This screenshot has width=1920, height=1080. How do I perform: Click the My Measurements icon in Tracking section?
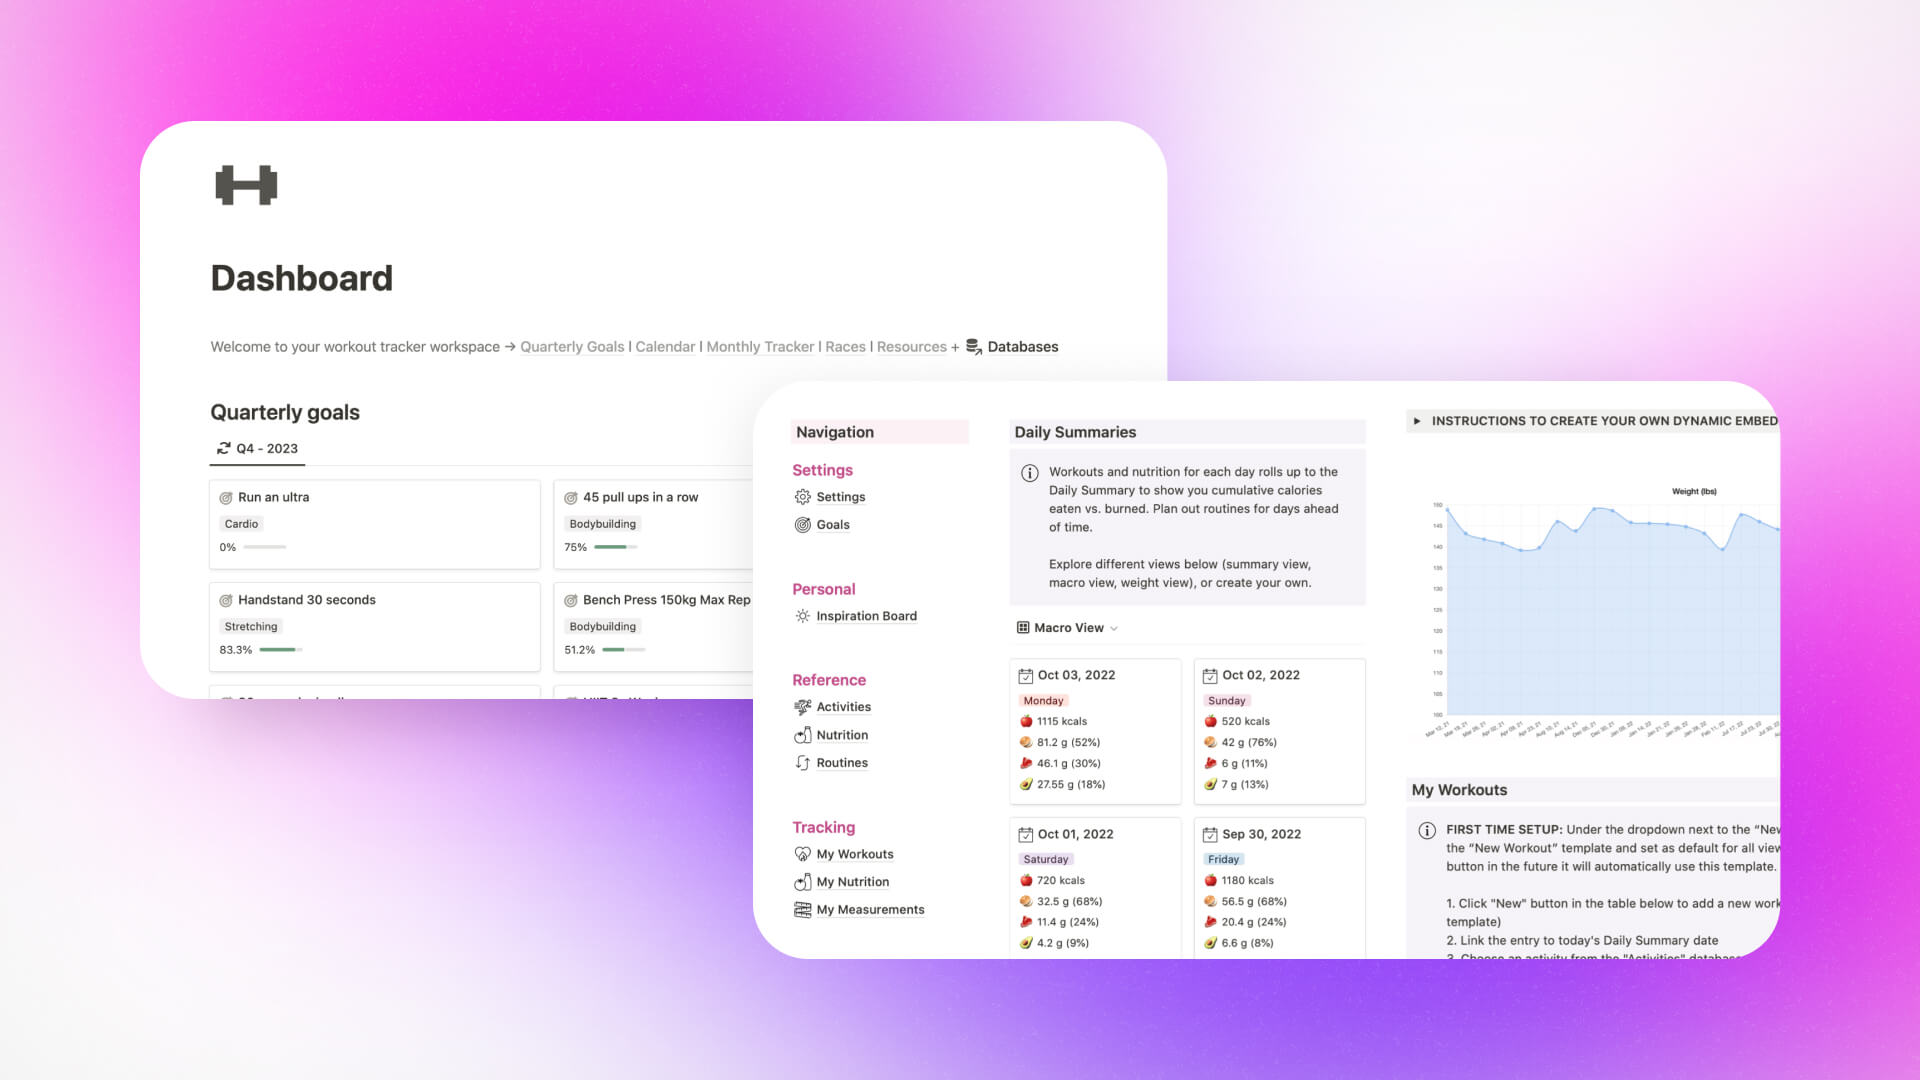pos(802,909)
